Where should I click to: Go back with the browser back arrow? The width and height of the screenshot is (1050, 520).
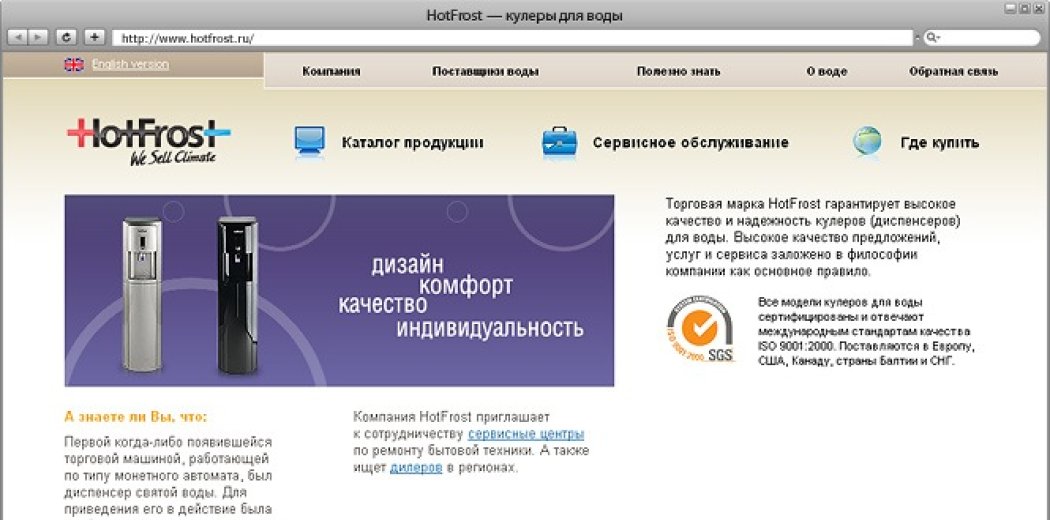click(17, 37)
